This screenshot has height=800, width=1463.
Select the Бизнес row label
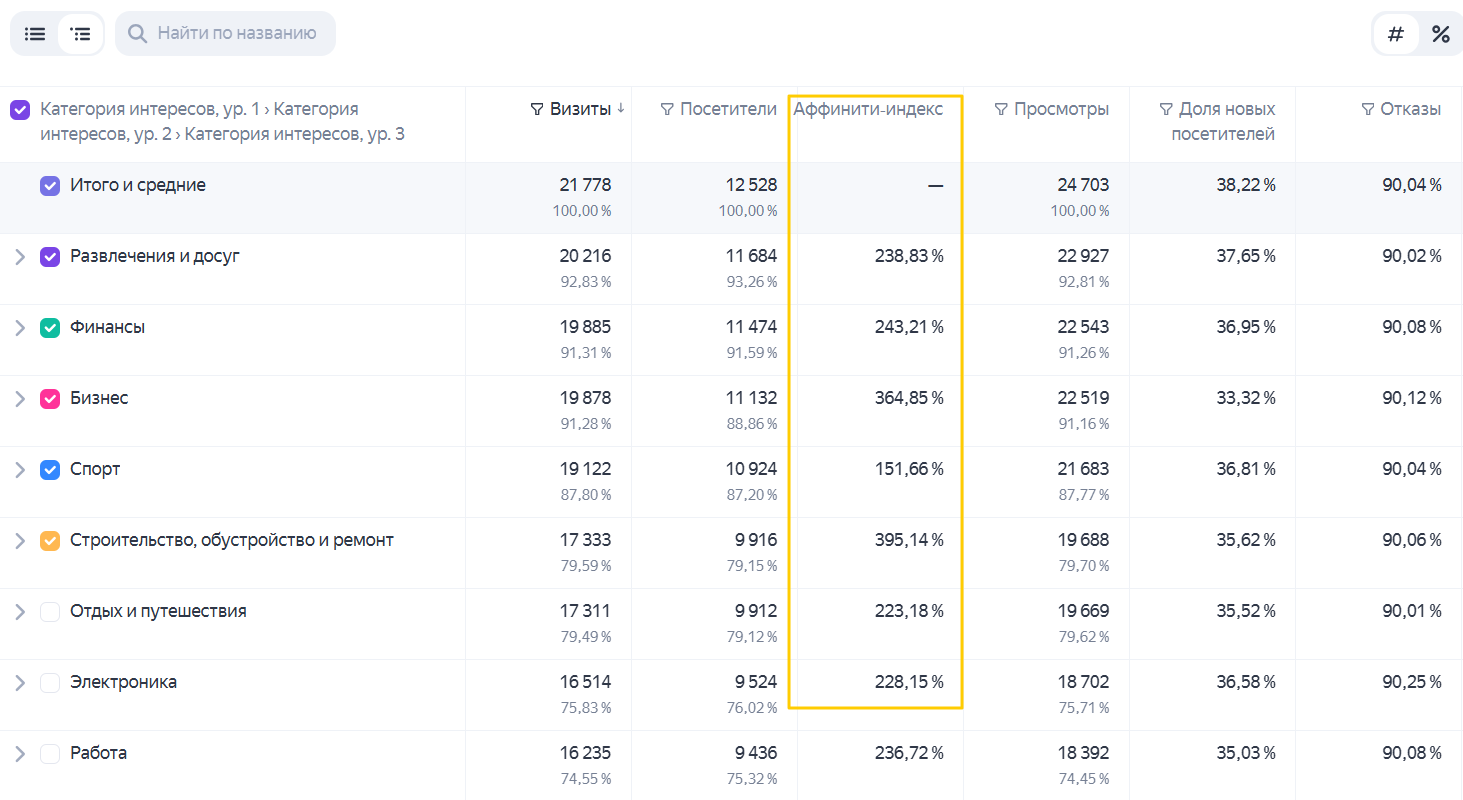coord(99,398)
